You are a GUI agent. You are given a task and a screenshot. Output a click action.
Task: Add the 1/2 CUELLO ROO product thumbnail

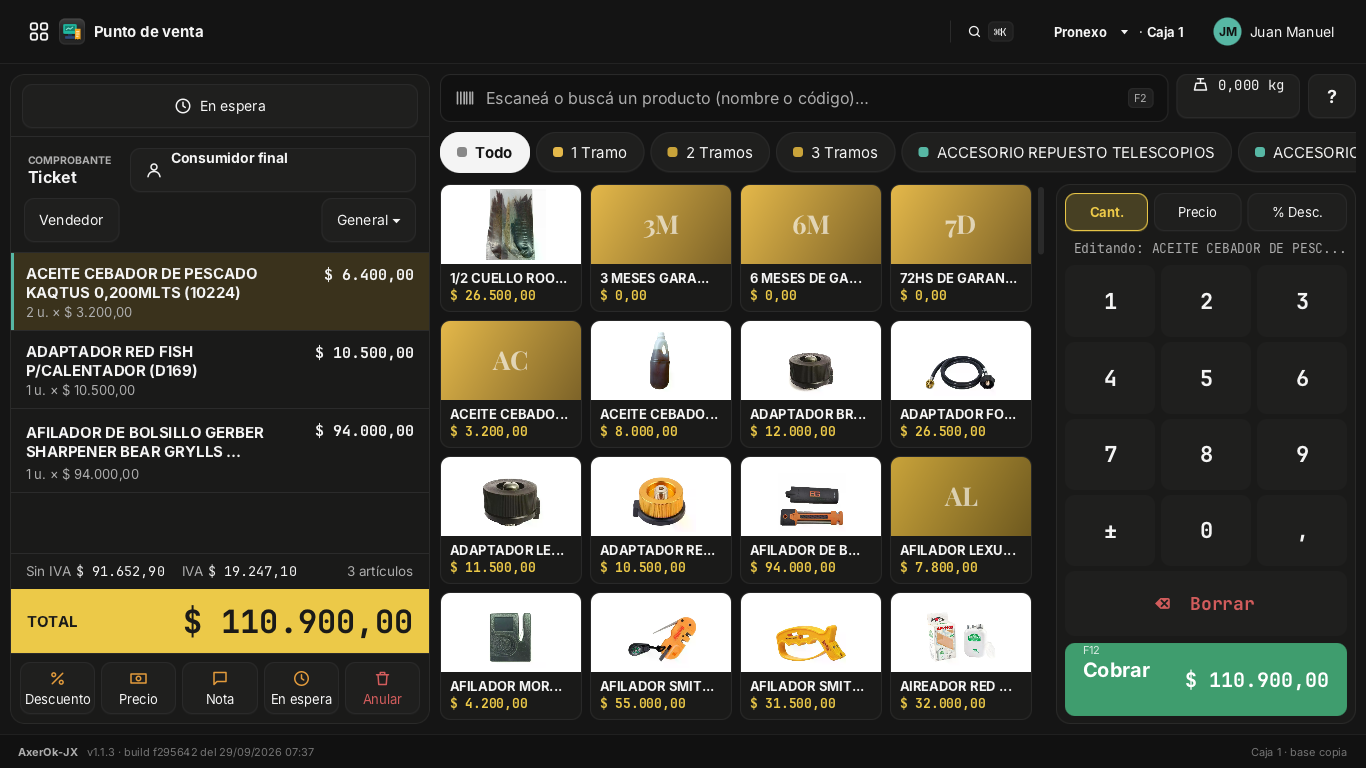[511, 225]
